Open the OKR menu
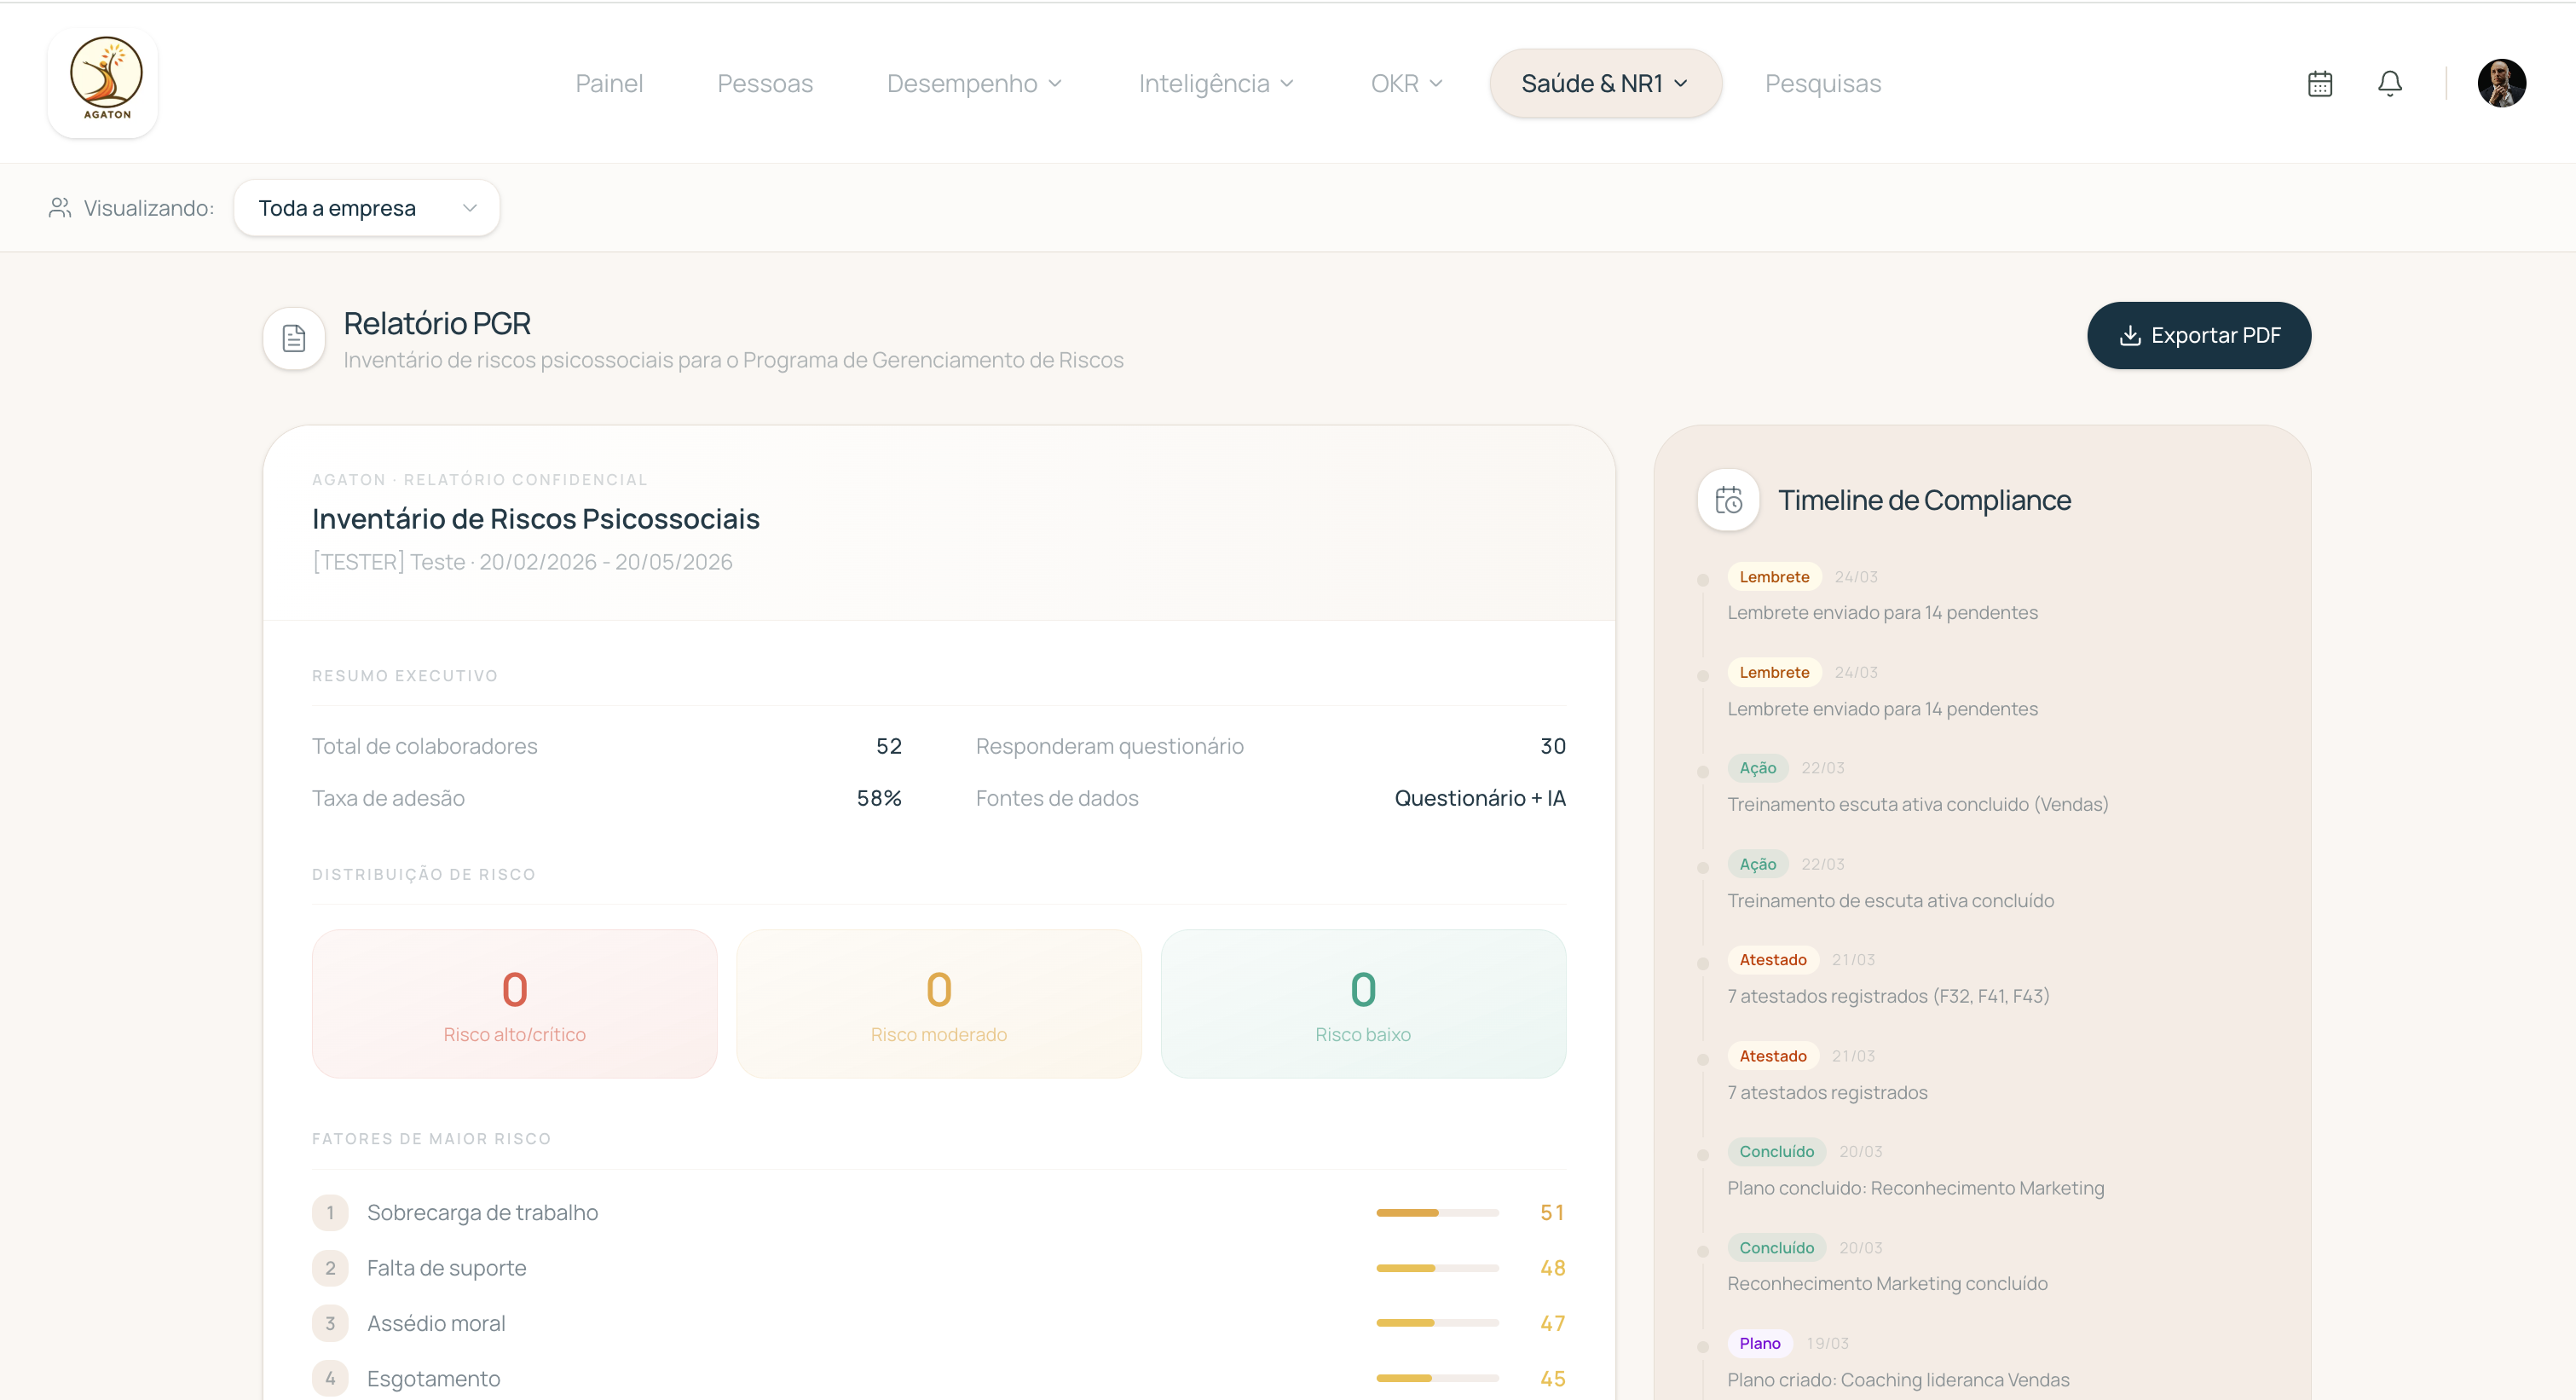The height and width of the screenshot is (1400, 2576). pyautogui.click(x=1406, y=83)
